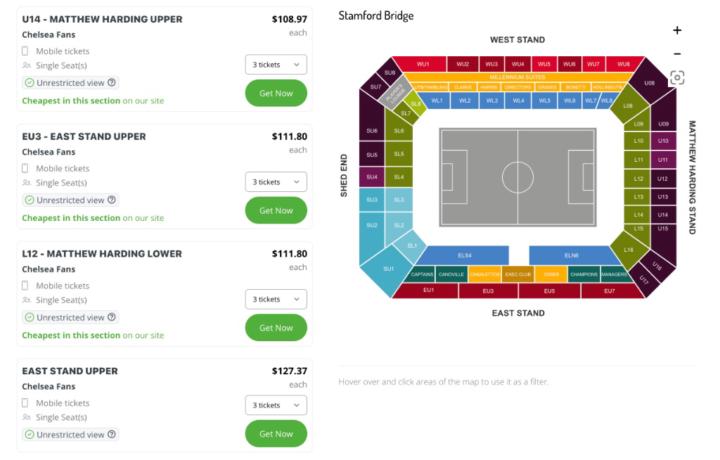The height and width of the screenshot is (460, 720).
Task: Select the ELS4 East Lower block on map
Action: click(464, 255)
